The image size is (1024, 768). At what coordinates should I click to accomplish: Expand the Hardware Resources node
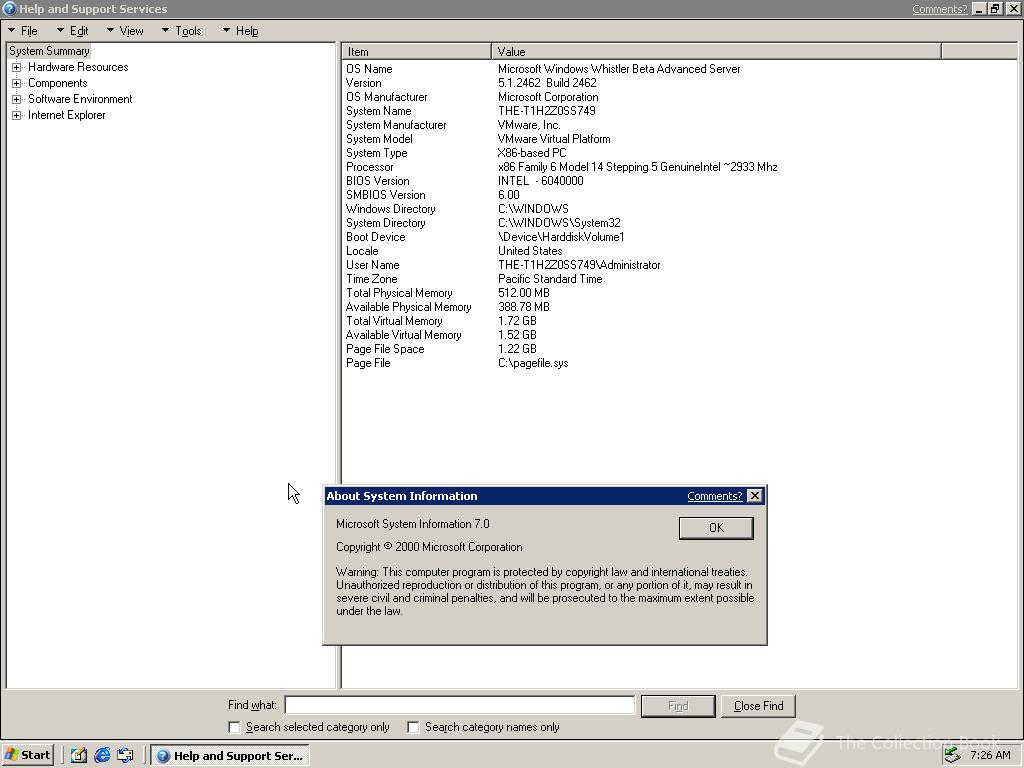(16, 67)
